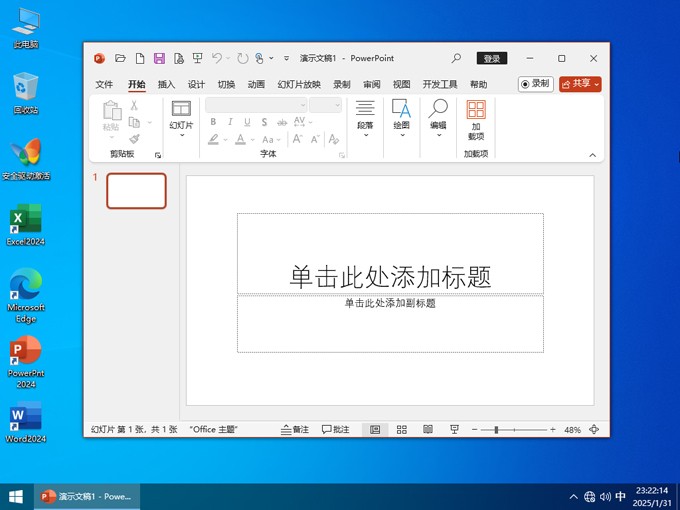Open the Add-ins (加载项) button
Screen dimensions: 680x510
[476, 120]
